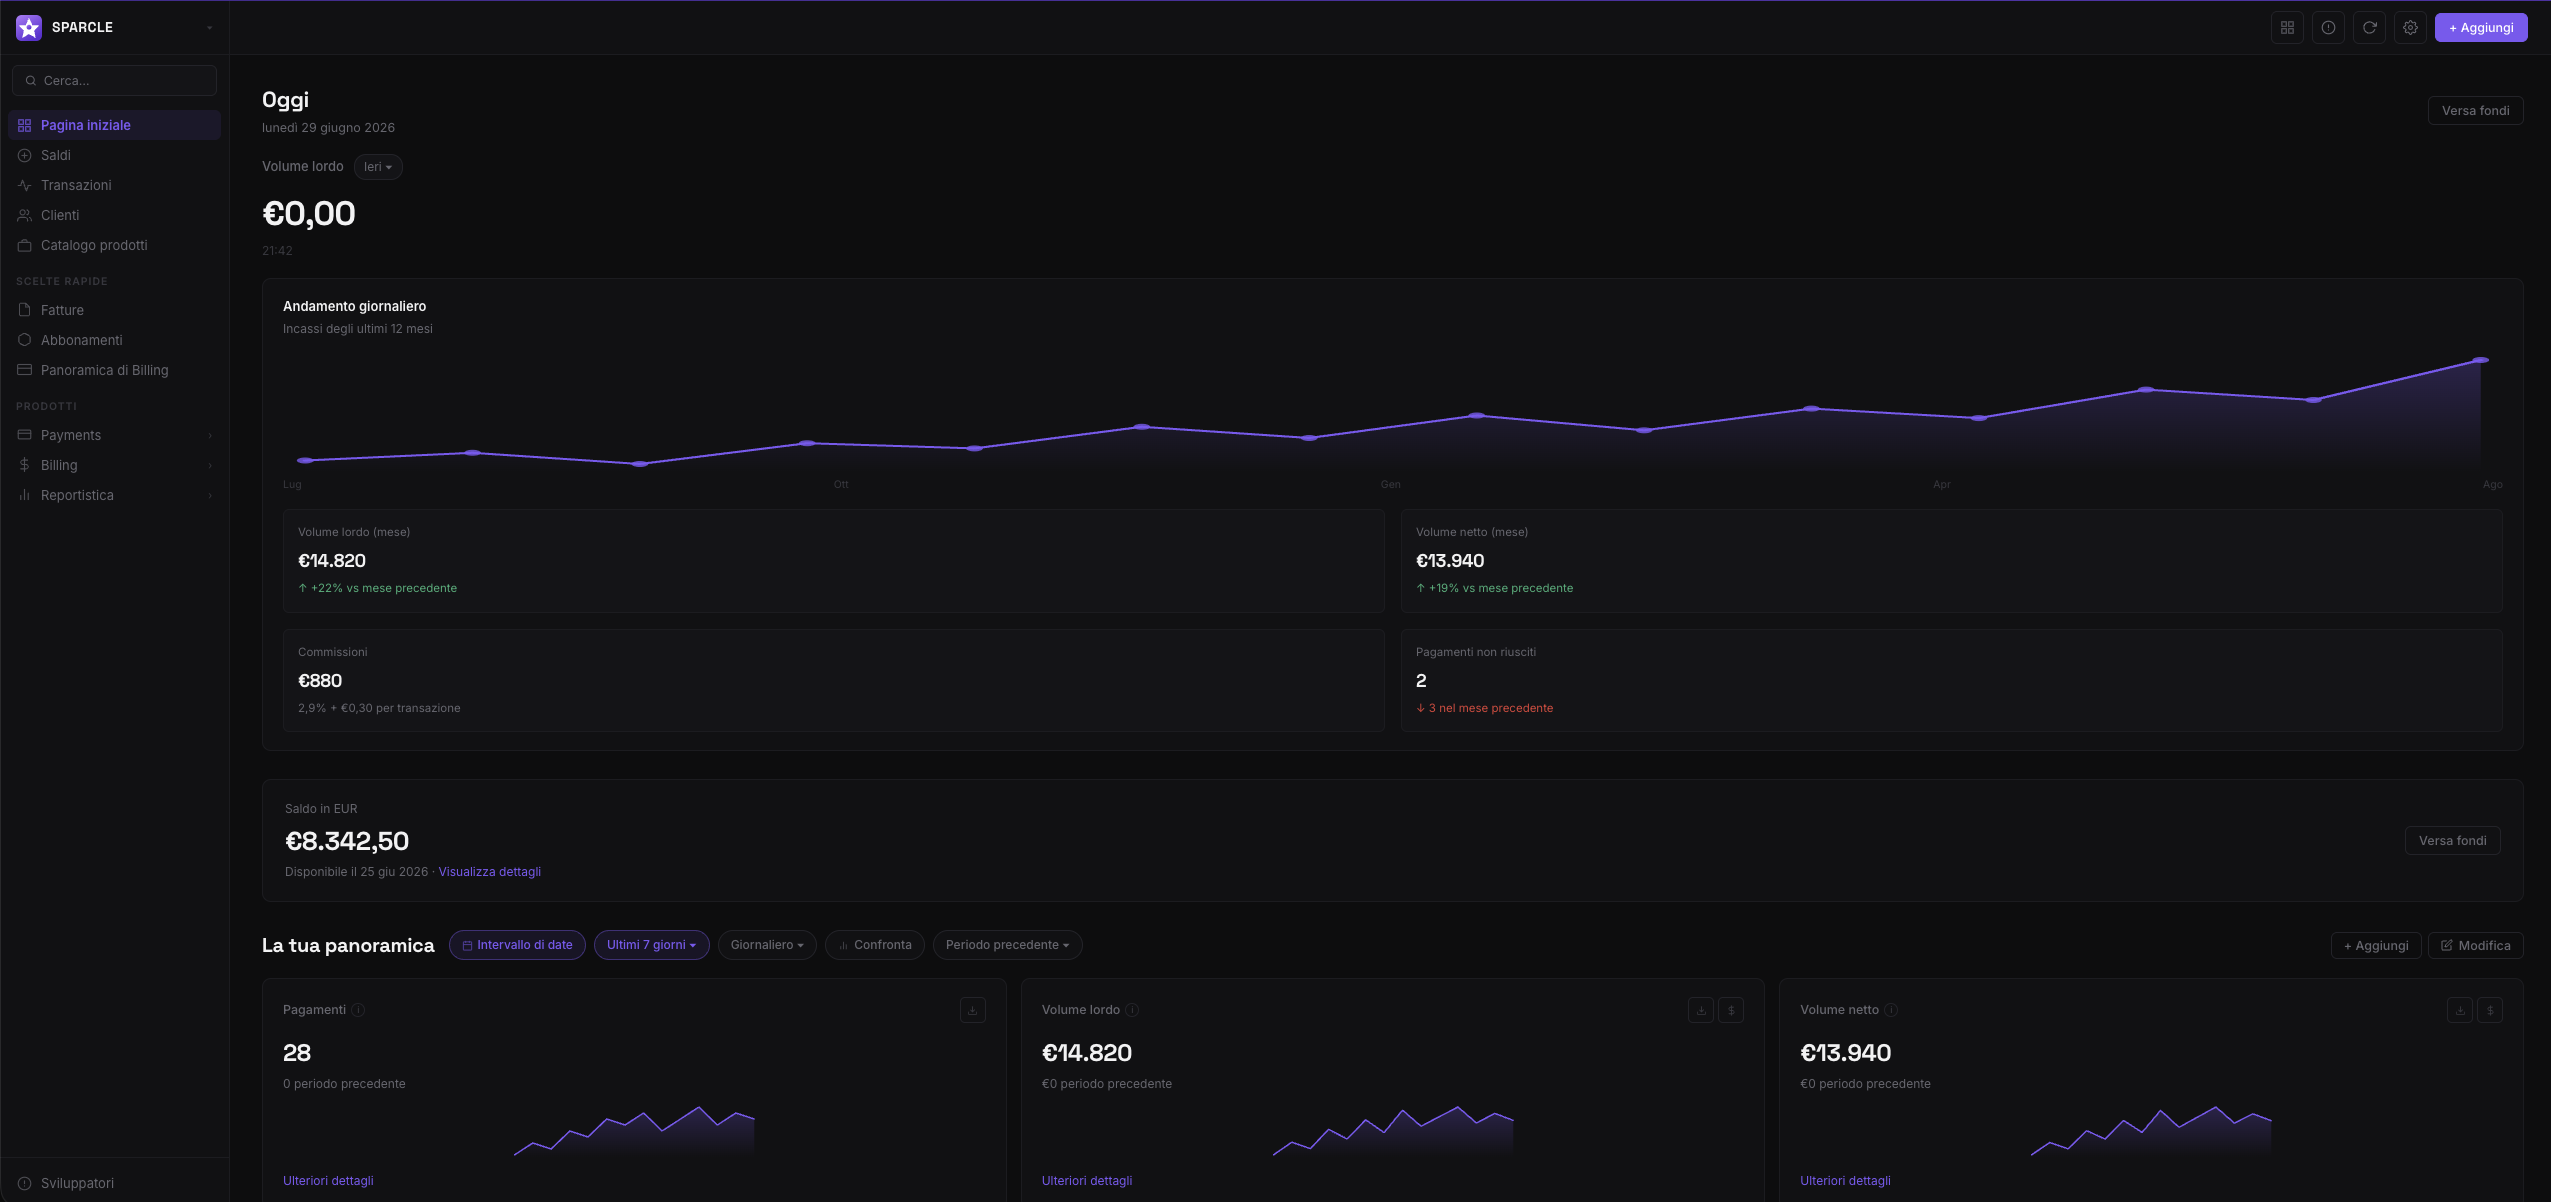2551x1202 pixels.
Task: Open the Periodo precedente dropdown
Action: point(1007,945)
